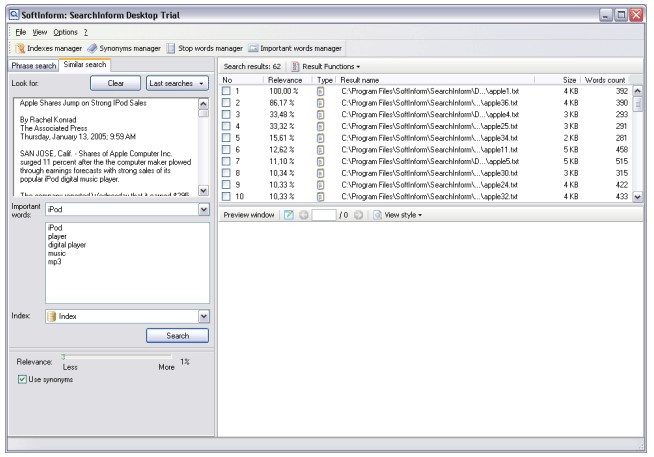Check the box for result 8
This screenshot has width=654, height=457.
pos(226,173)
